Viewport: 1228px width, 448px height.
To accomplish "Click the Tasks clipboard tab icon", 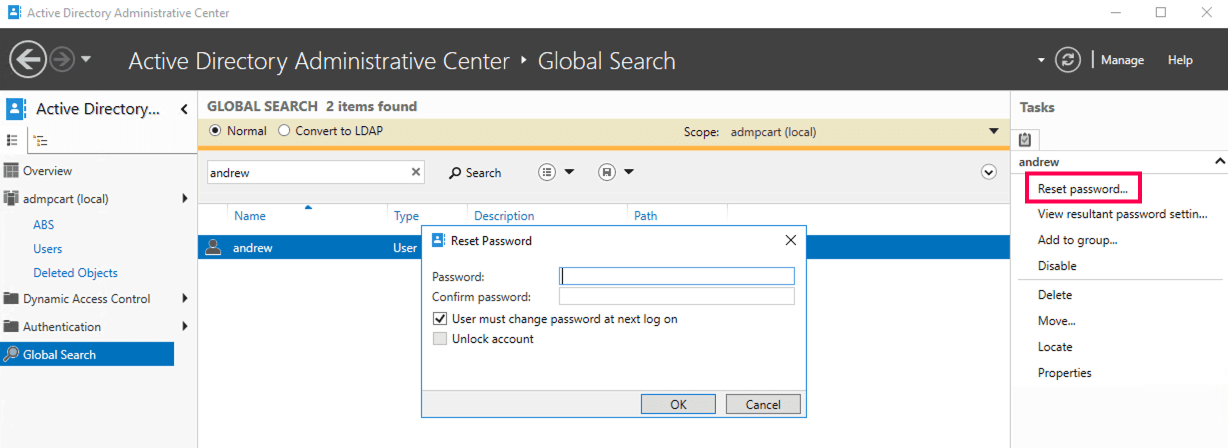I will click(x=1025, y=139).
